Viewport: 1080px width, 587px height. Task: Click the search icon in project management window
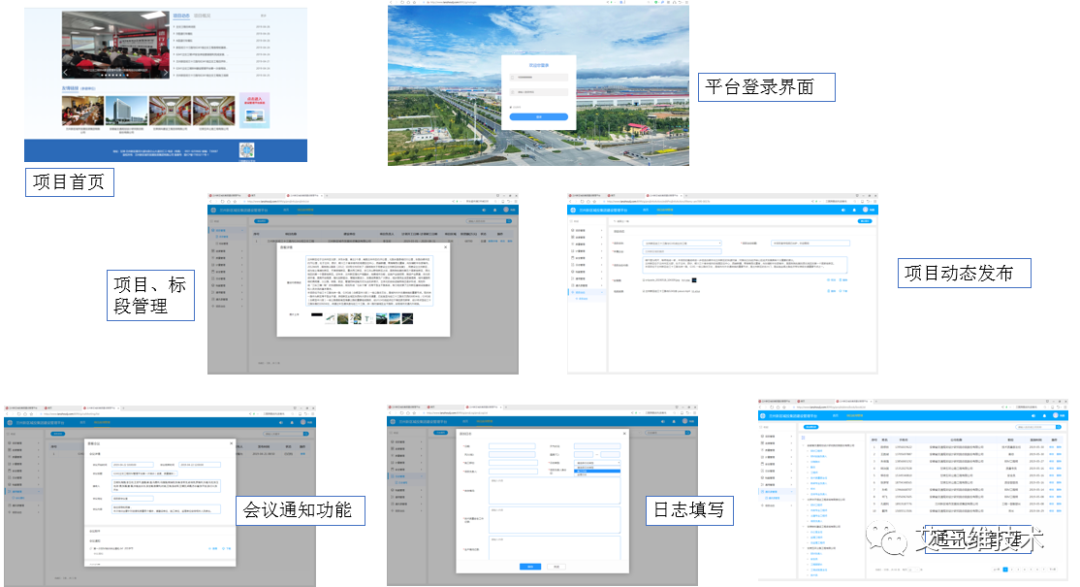point(509,221)
